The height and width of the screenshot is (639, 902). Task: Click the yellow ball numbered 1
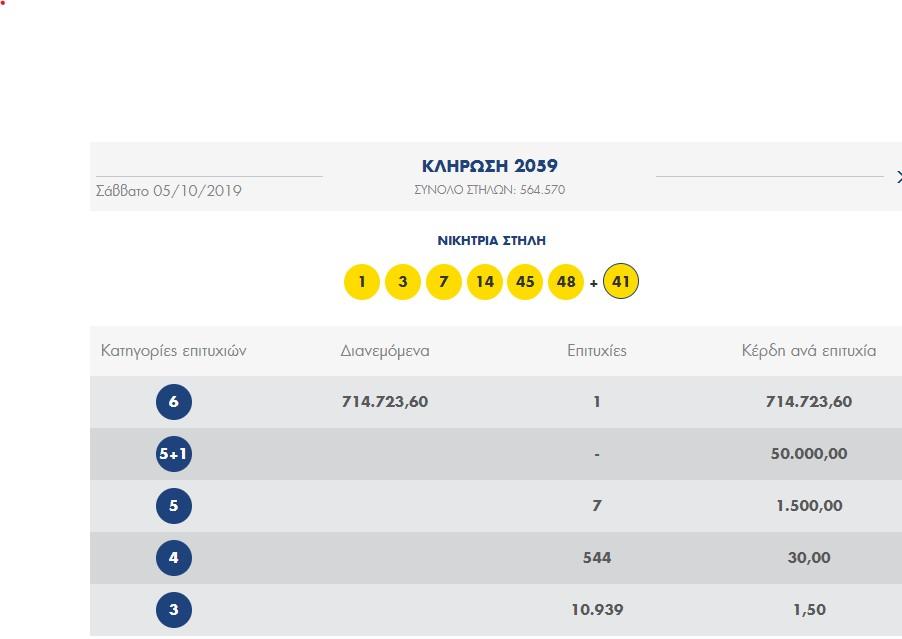(x=362, y=282)
